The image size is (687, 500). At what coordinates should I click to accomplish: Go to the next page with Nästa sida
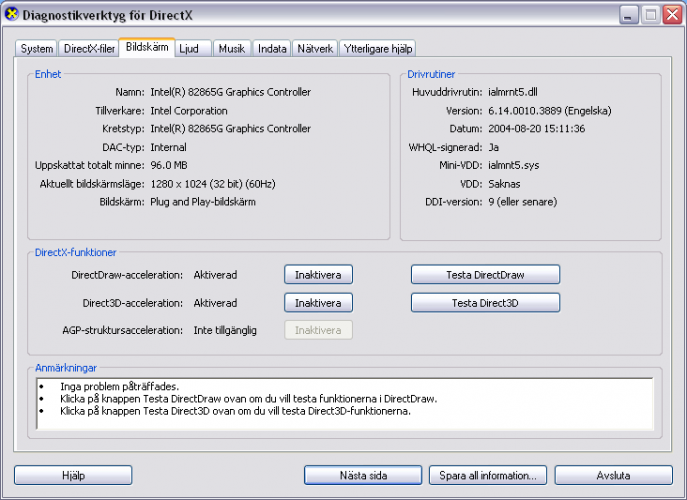click(x=363, y=475)
